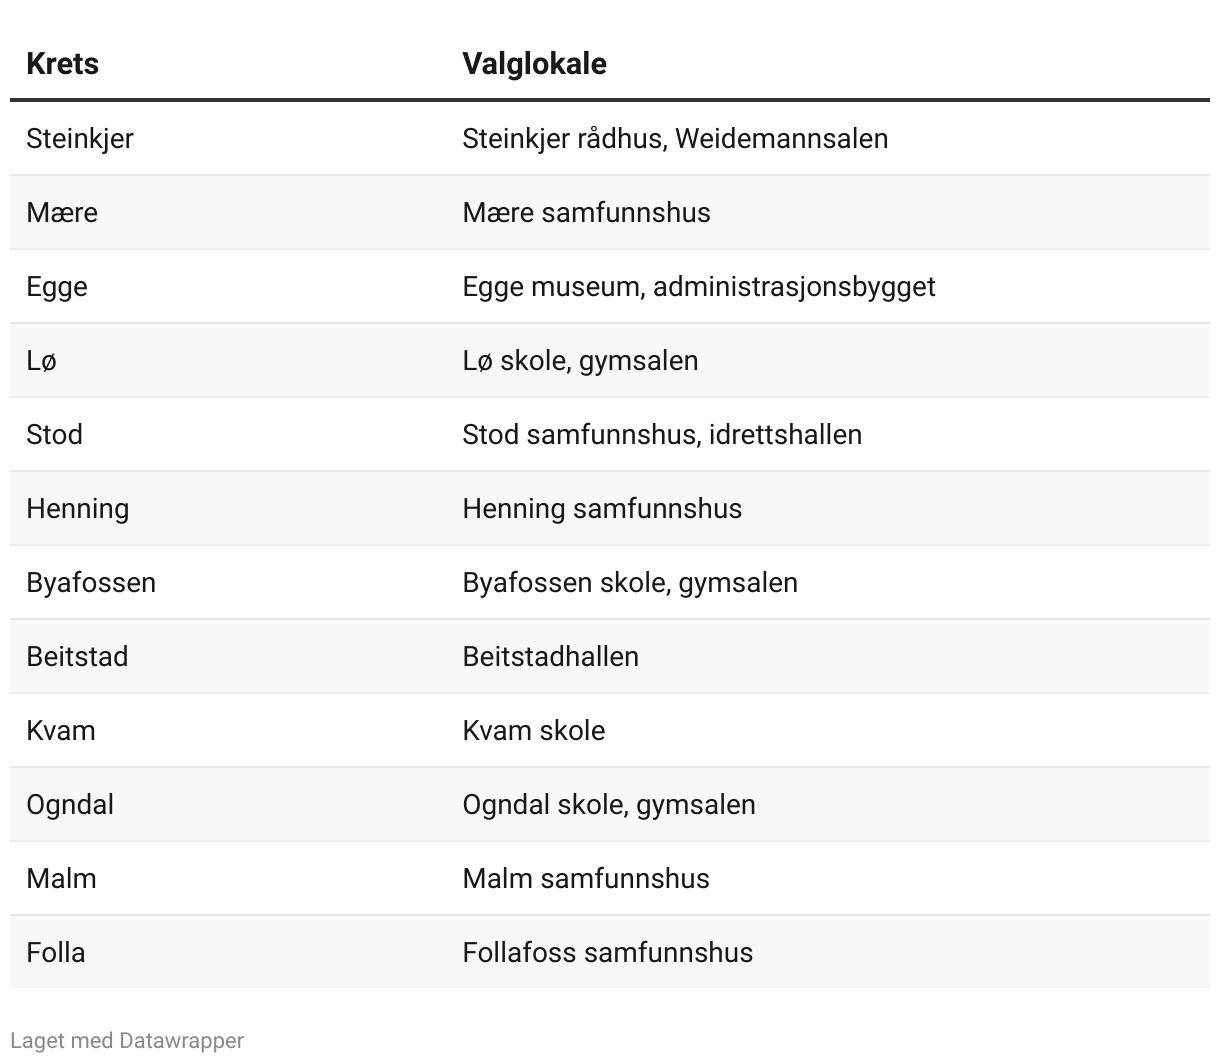Image resolution: width=1220 pixels, height=1064 pixels.
Task: Select the Henning district cell
Action: coord(77,508)
